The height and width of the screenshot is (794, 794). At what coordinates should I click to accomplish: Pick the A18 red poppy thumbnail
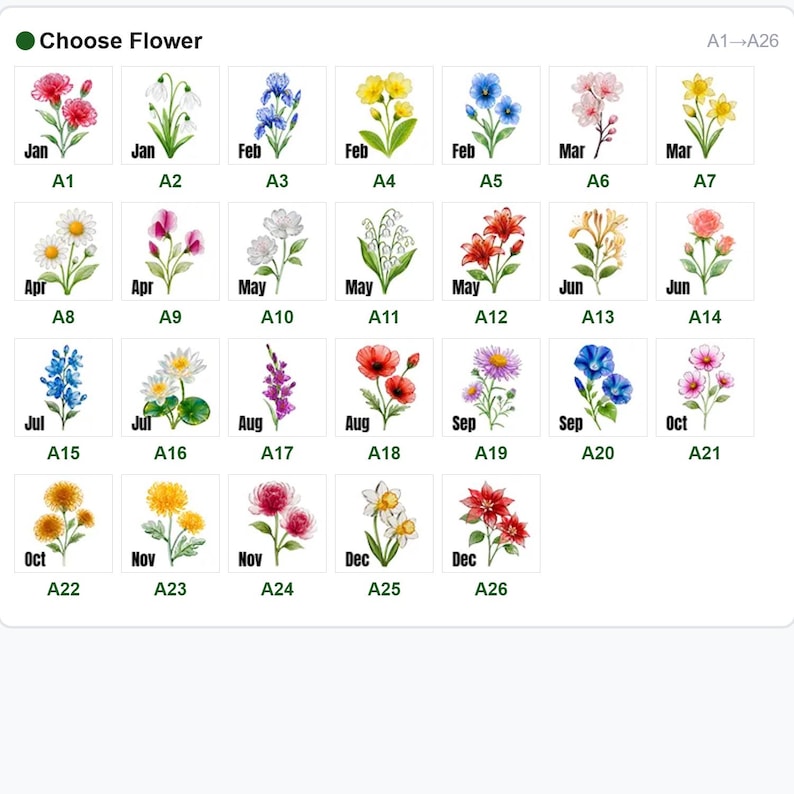coord(384,387)
